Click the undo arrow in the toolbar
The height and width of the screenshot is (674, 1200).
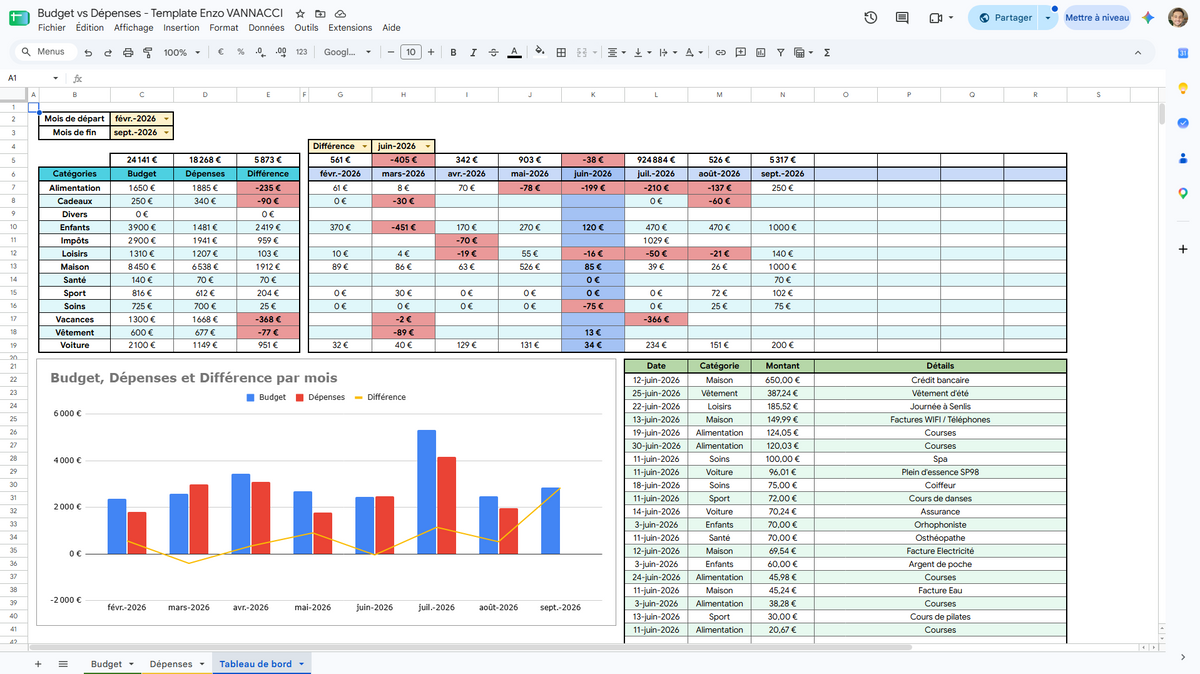(89, 53)
